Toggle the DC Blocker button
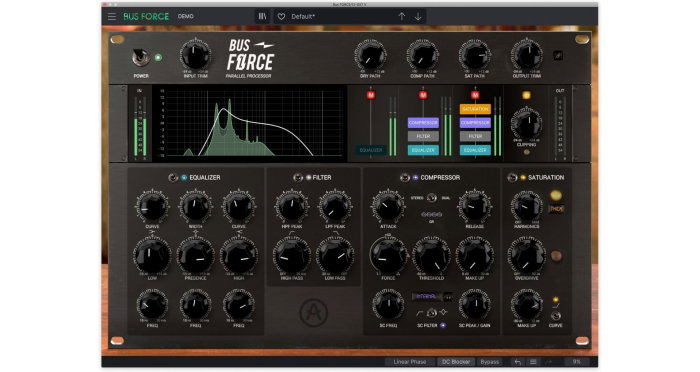 pos(456,362)
